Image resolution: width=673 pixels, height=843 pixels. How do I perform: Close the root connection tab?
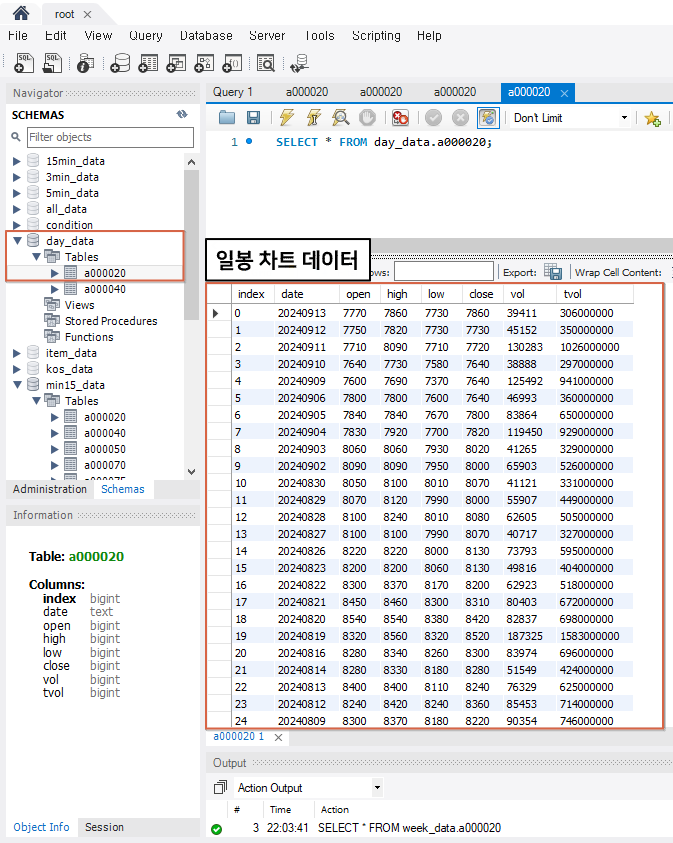click(88, 15)
